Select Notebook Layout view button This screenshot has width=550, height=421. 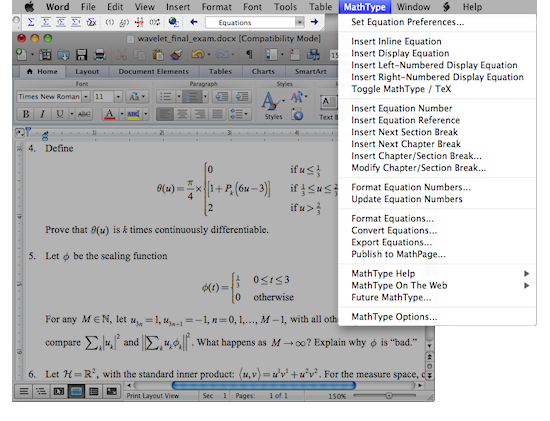click(x=94, y=391)
